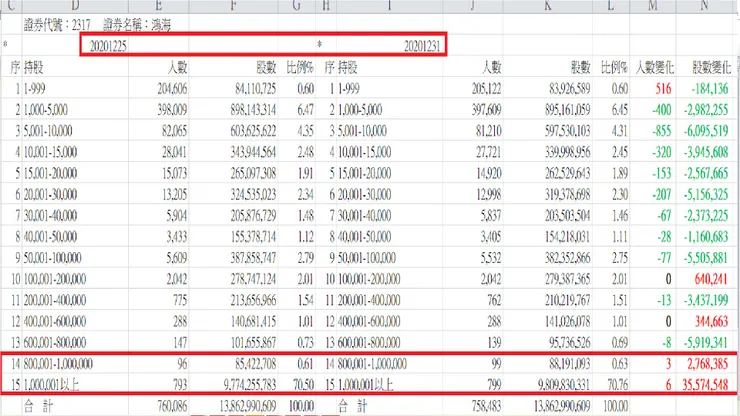Click cell showing 204,606 holders
This screenshot has height=416, width=740.
(x=172, y=89)
